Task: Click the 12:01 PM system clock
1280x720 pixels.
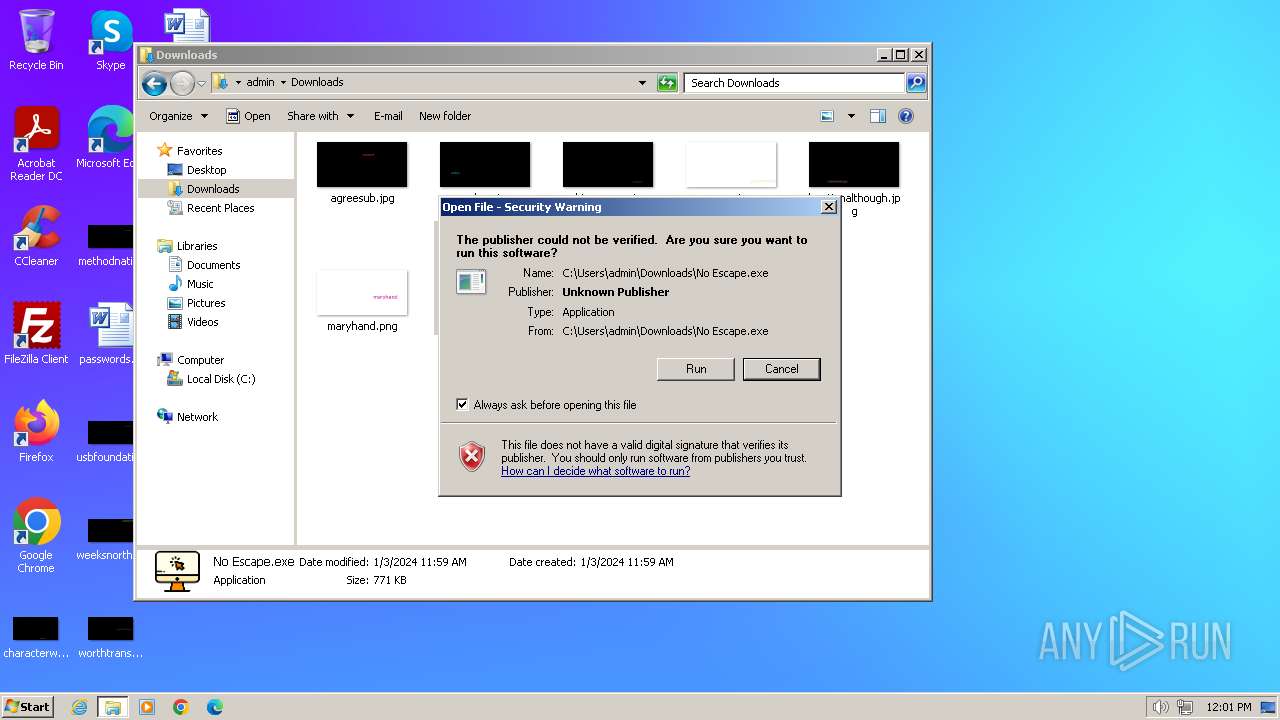Action: point(1229,707)
